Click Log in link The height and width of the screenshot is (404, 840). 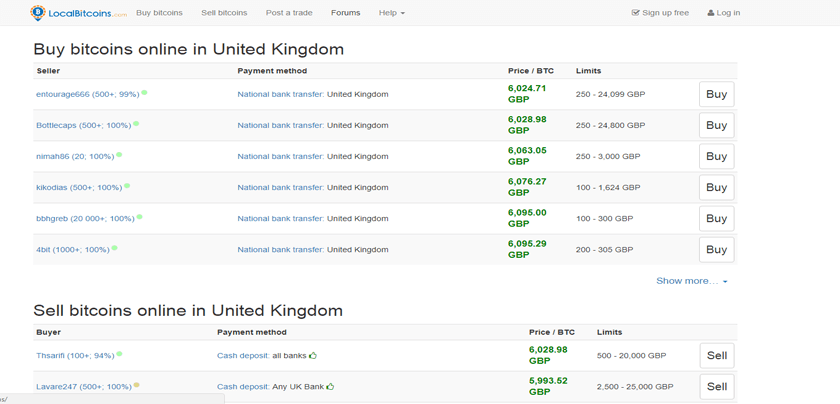coord(724,13)
